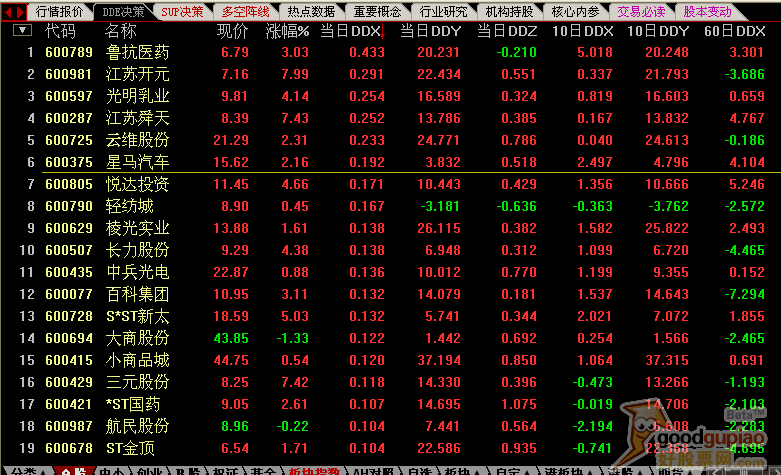The height and width of the screenshot is (475, 781).
Task: Select the 江苏开元 row name
Action: [x=137, y=74]
